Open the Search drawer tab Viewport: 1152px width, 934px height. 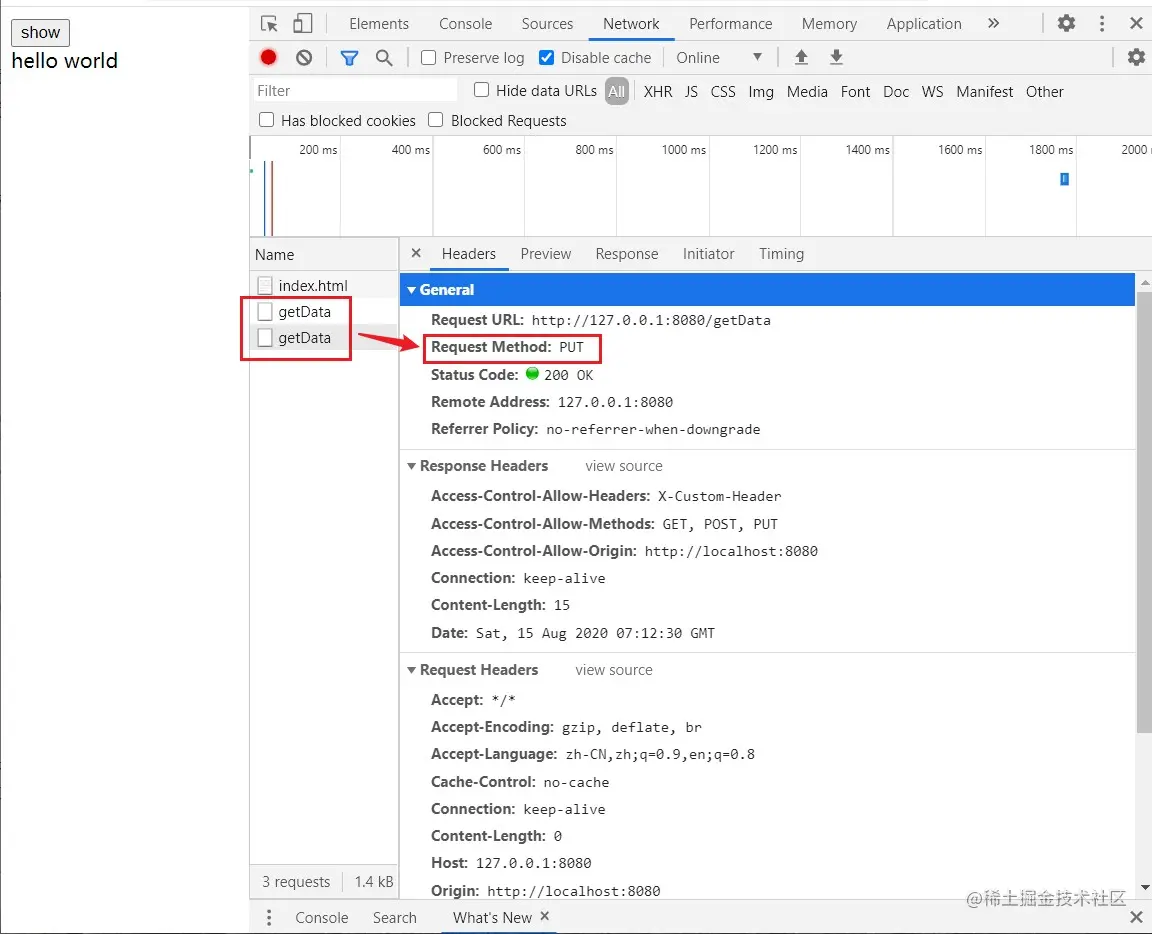(x=395, y=917)
